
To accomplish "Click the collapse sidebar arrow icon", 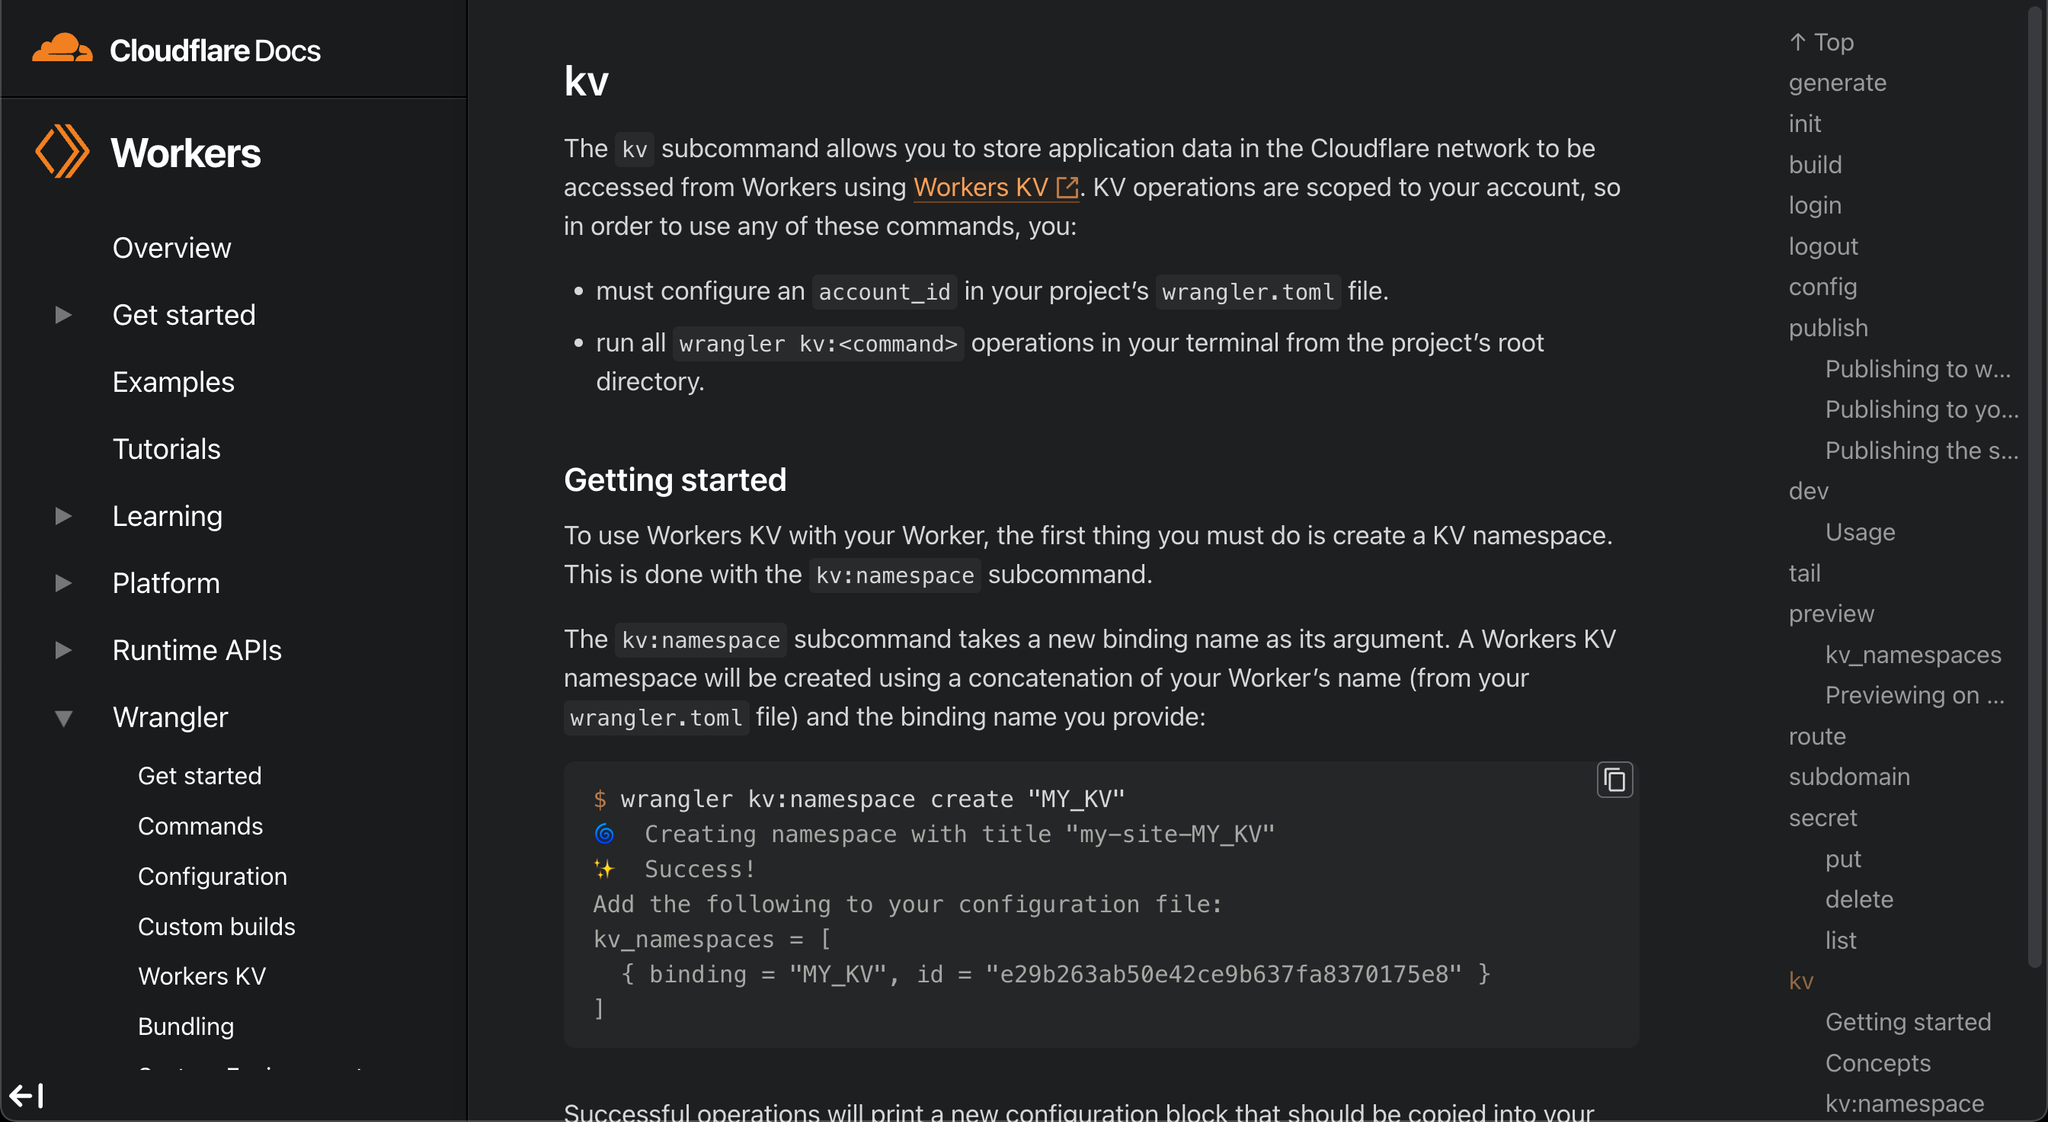I will 26,1092.
